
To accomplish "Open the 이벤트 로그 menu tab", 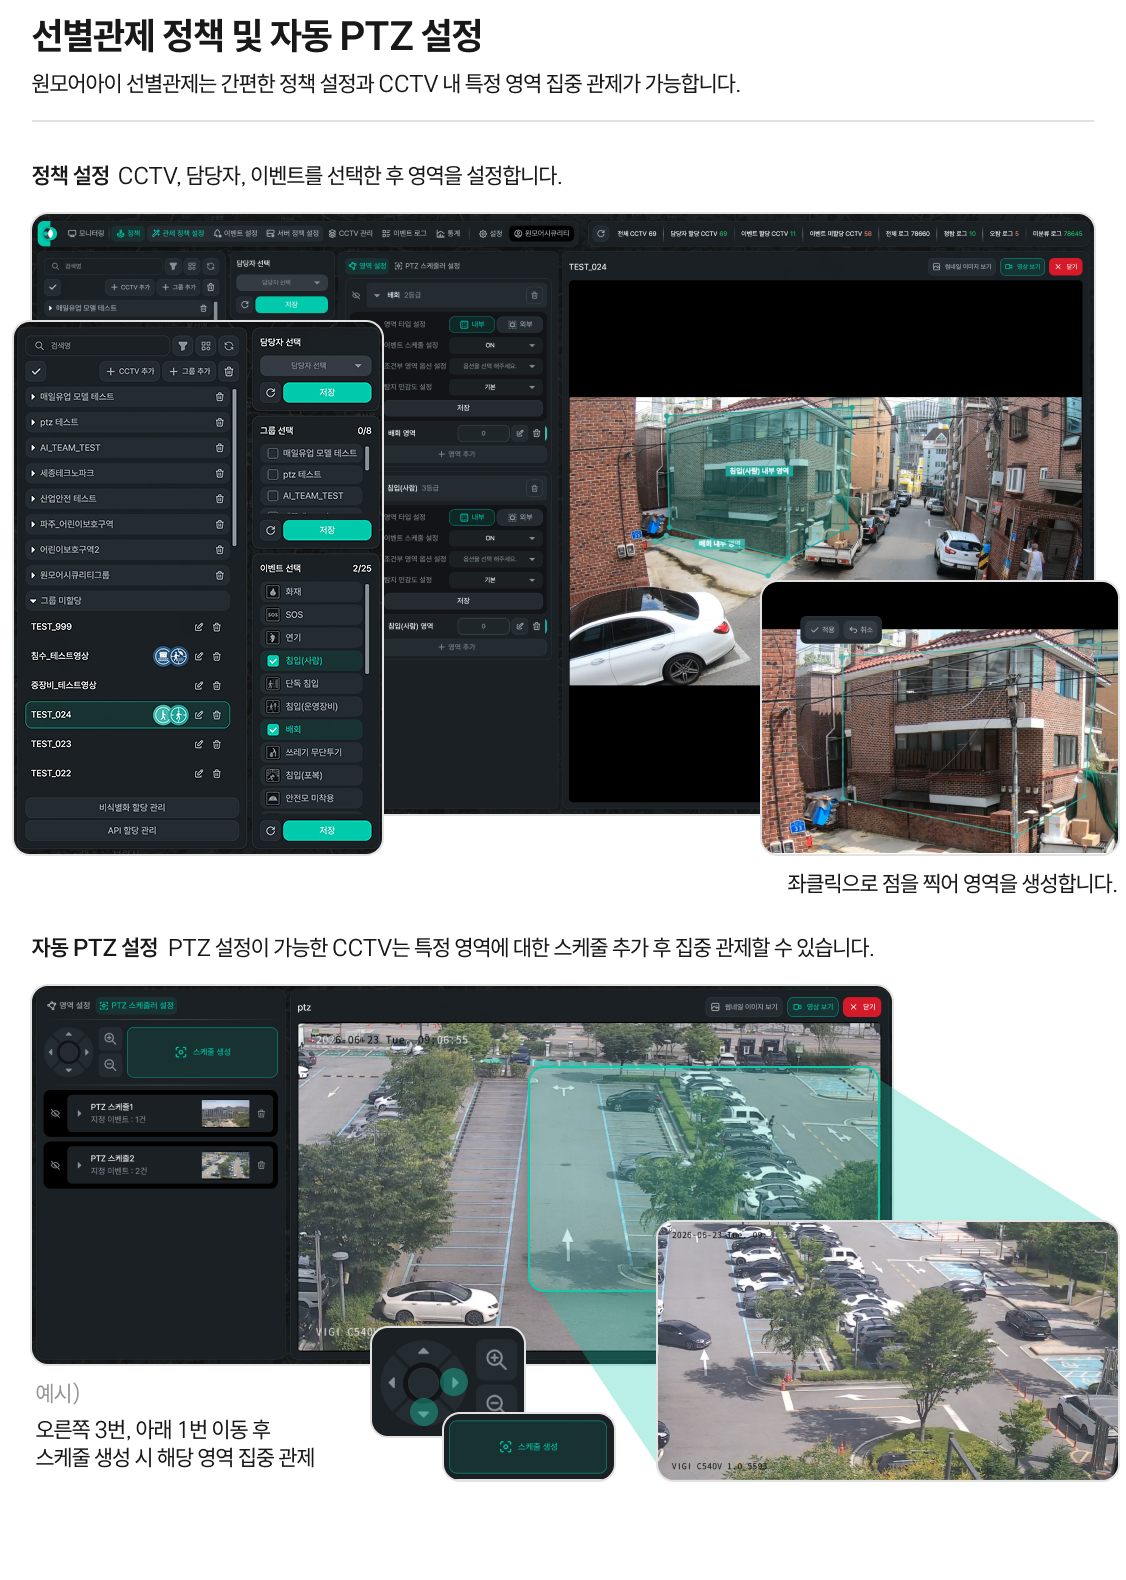I will (x=404, y=233).
